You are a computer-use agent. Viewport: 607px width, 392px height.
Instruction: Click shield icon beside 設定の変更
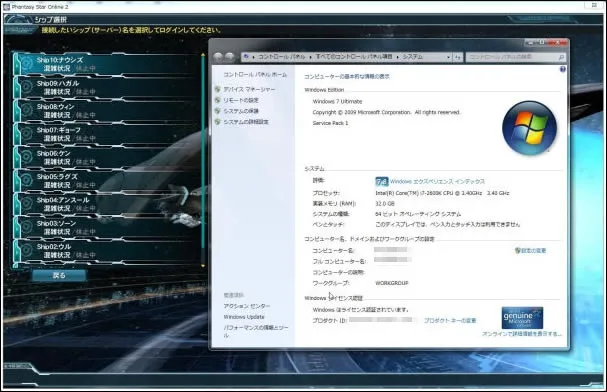[518, 251]
